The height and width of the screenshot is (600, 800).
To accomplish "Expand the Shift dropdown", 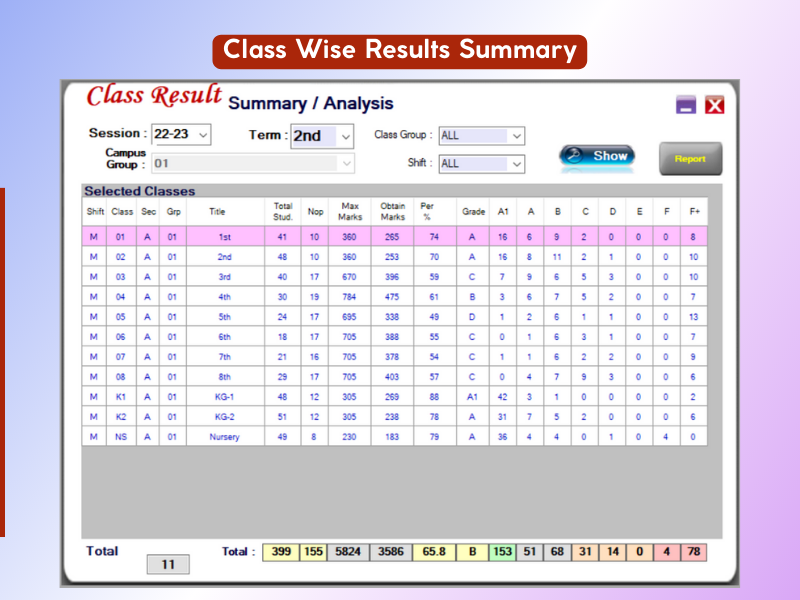I will pos(517,164).
